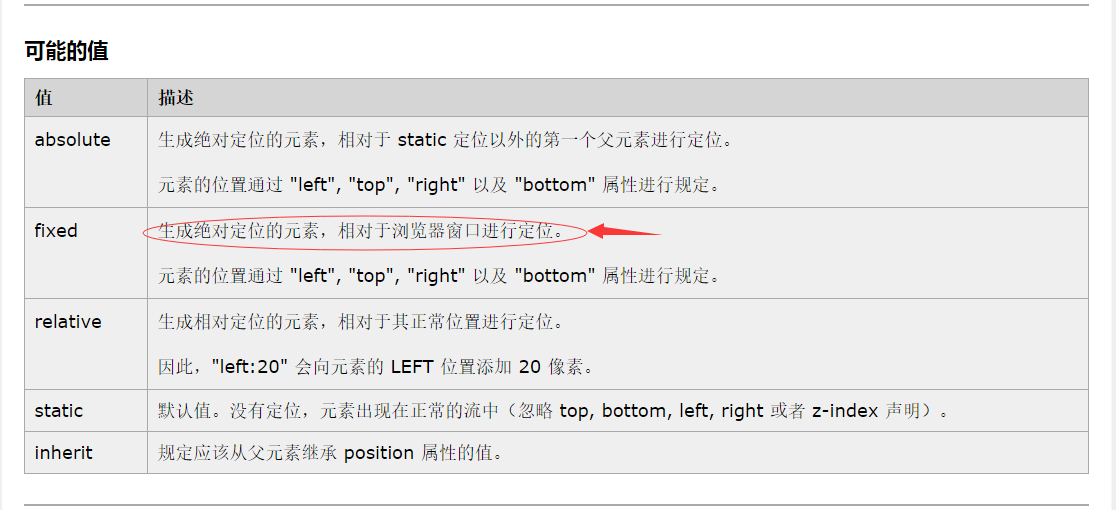Select the "static" value cell
1116x510 pixels.
[x=59, y=411]
